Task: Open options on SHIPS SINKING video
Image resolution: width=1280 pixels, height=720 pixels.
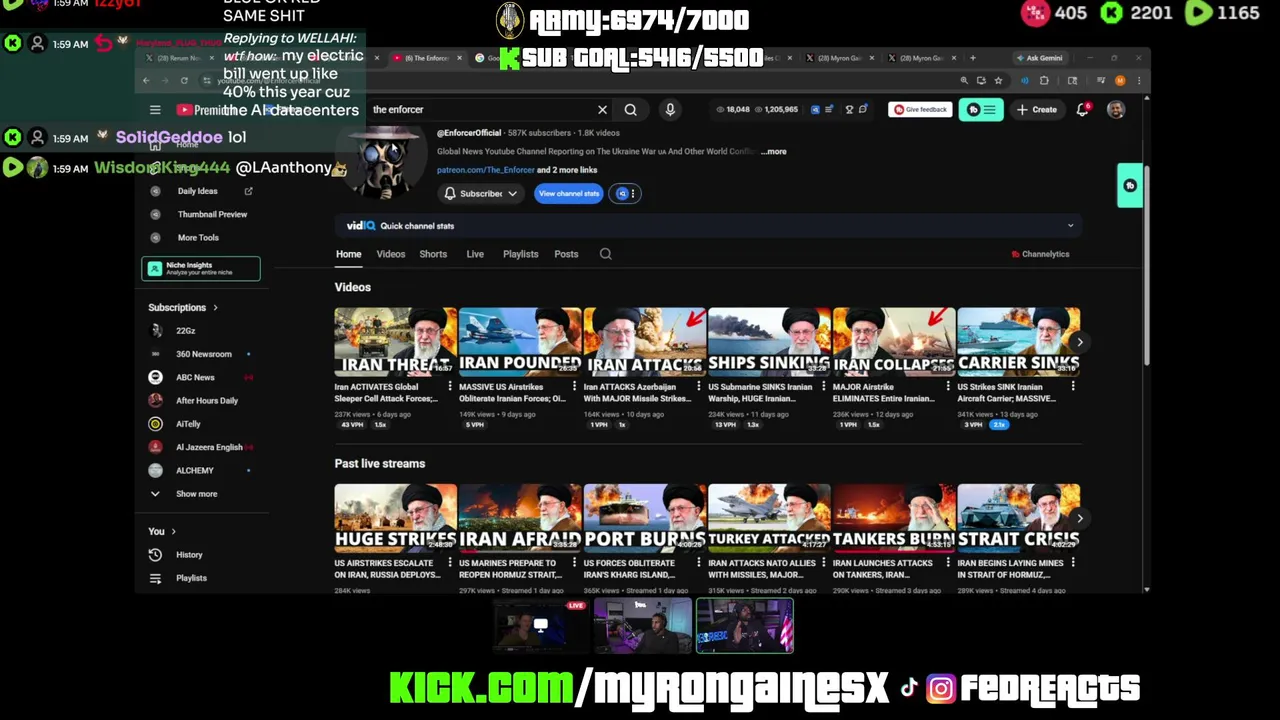Action: (x=824, y=386)
